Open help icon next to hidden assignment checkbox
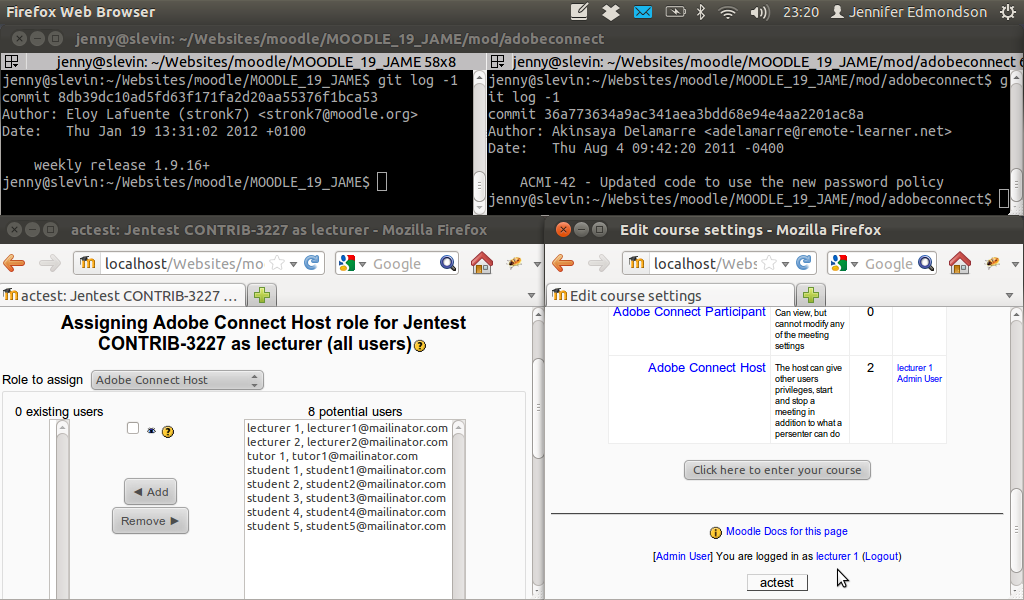1024x600 pixels. click(x=168, y=432)
